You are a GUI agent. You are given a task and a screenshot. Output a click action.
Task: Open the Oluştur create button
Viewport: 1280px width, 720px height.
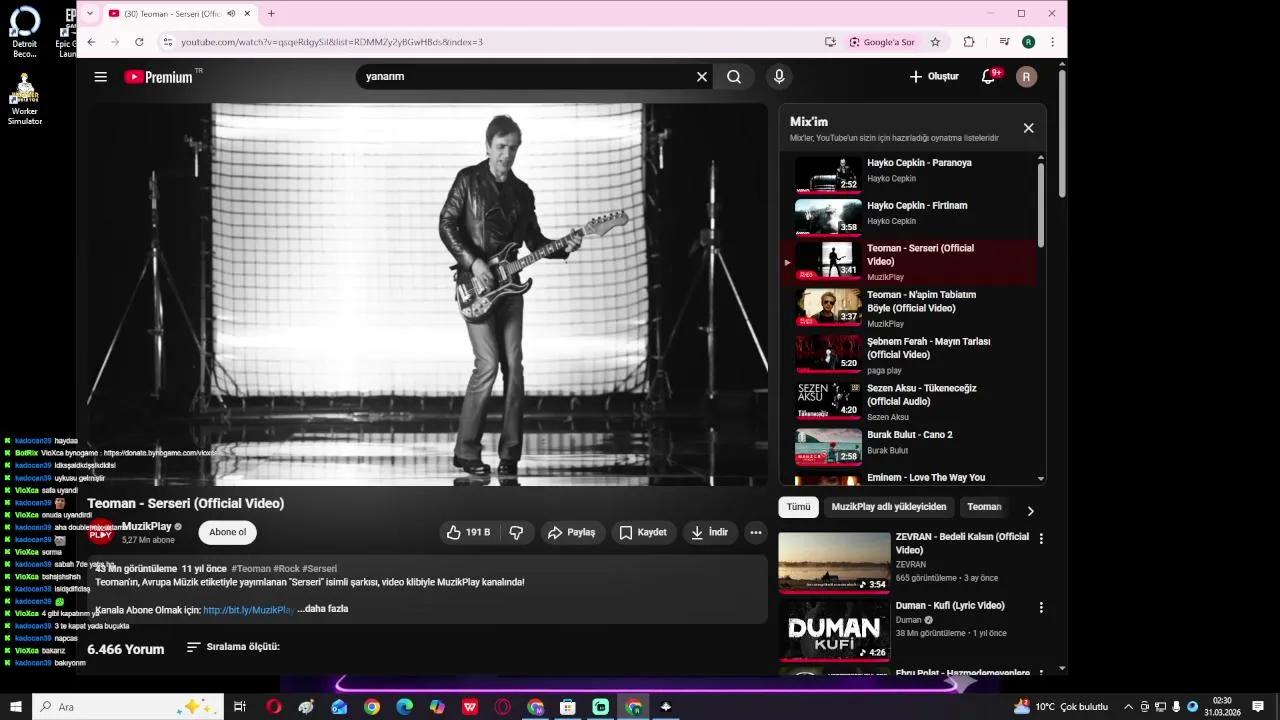point(934,77)
